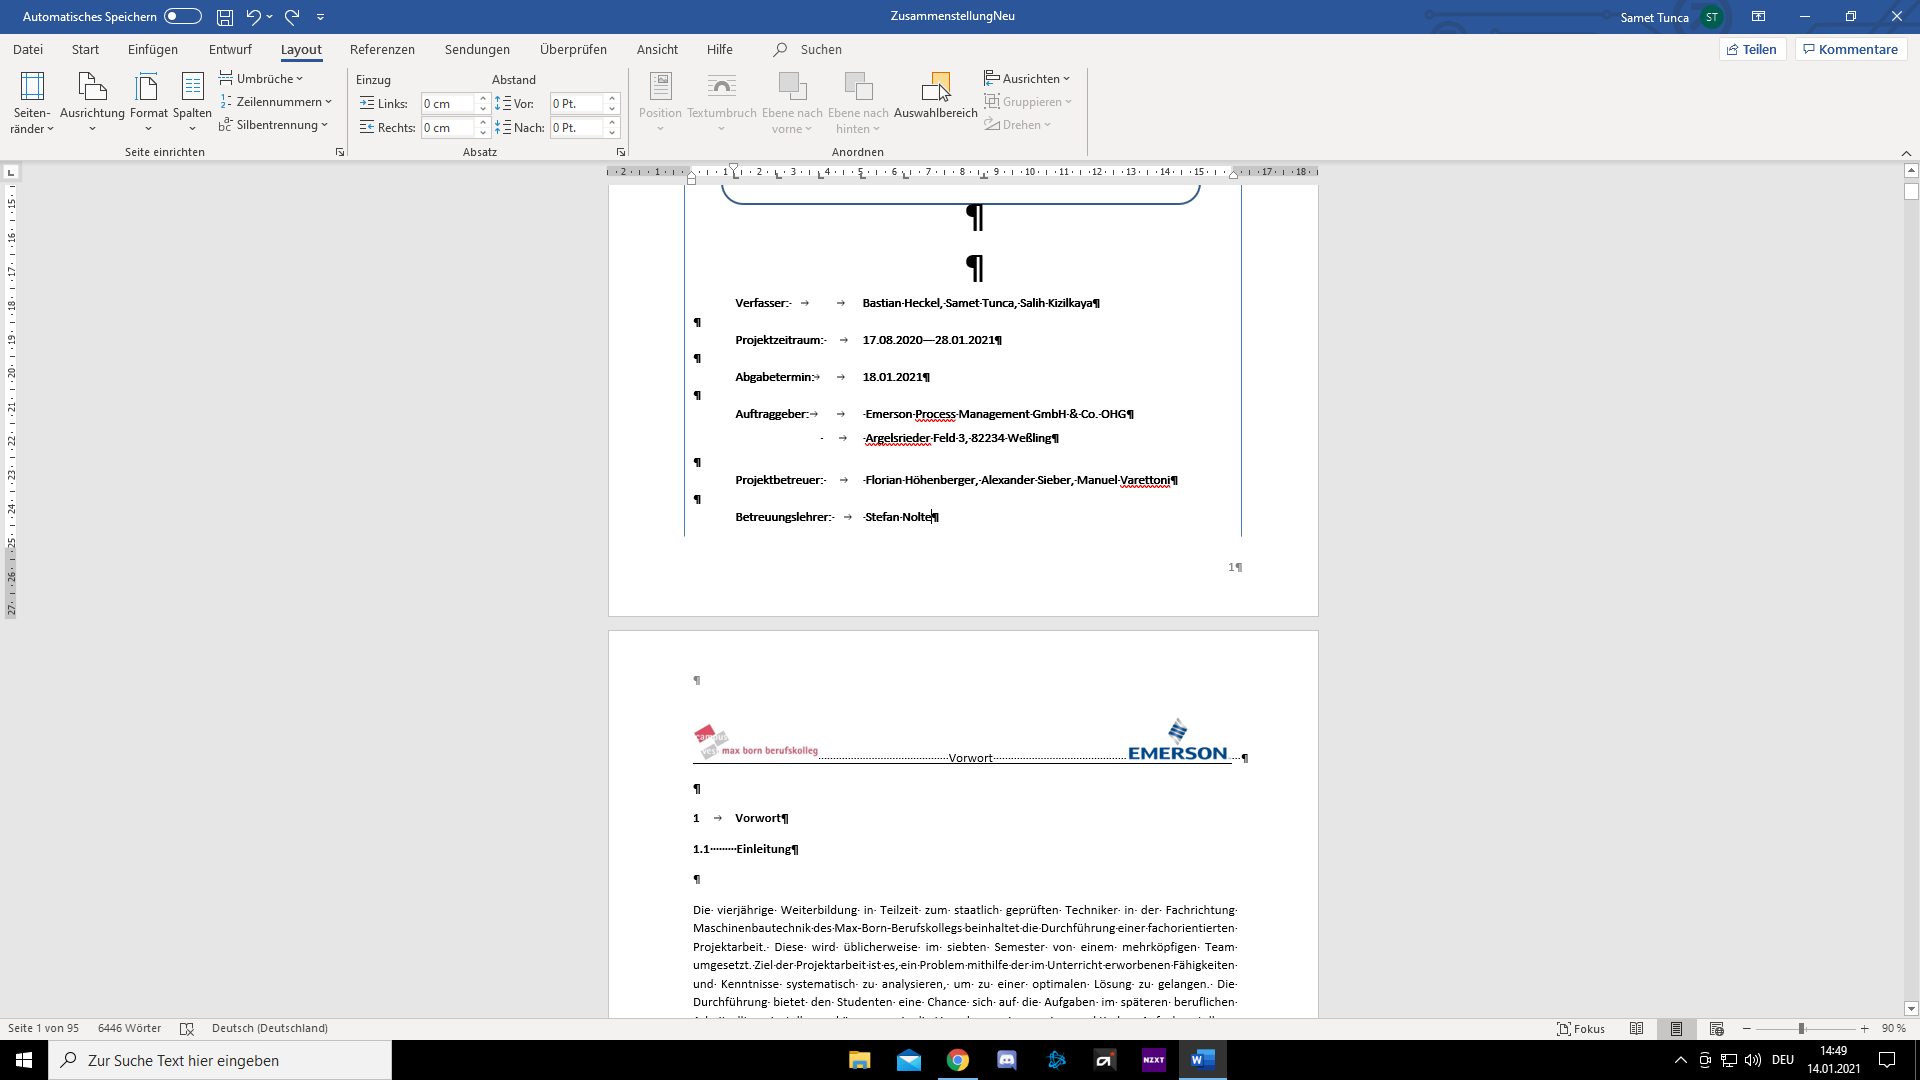This screenshot has width=1920, height=1080.
Task: Switch to the read mode view icon
Action: pyautogui.click(x=1636, y=1028)
